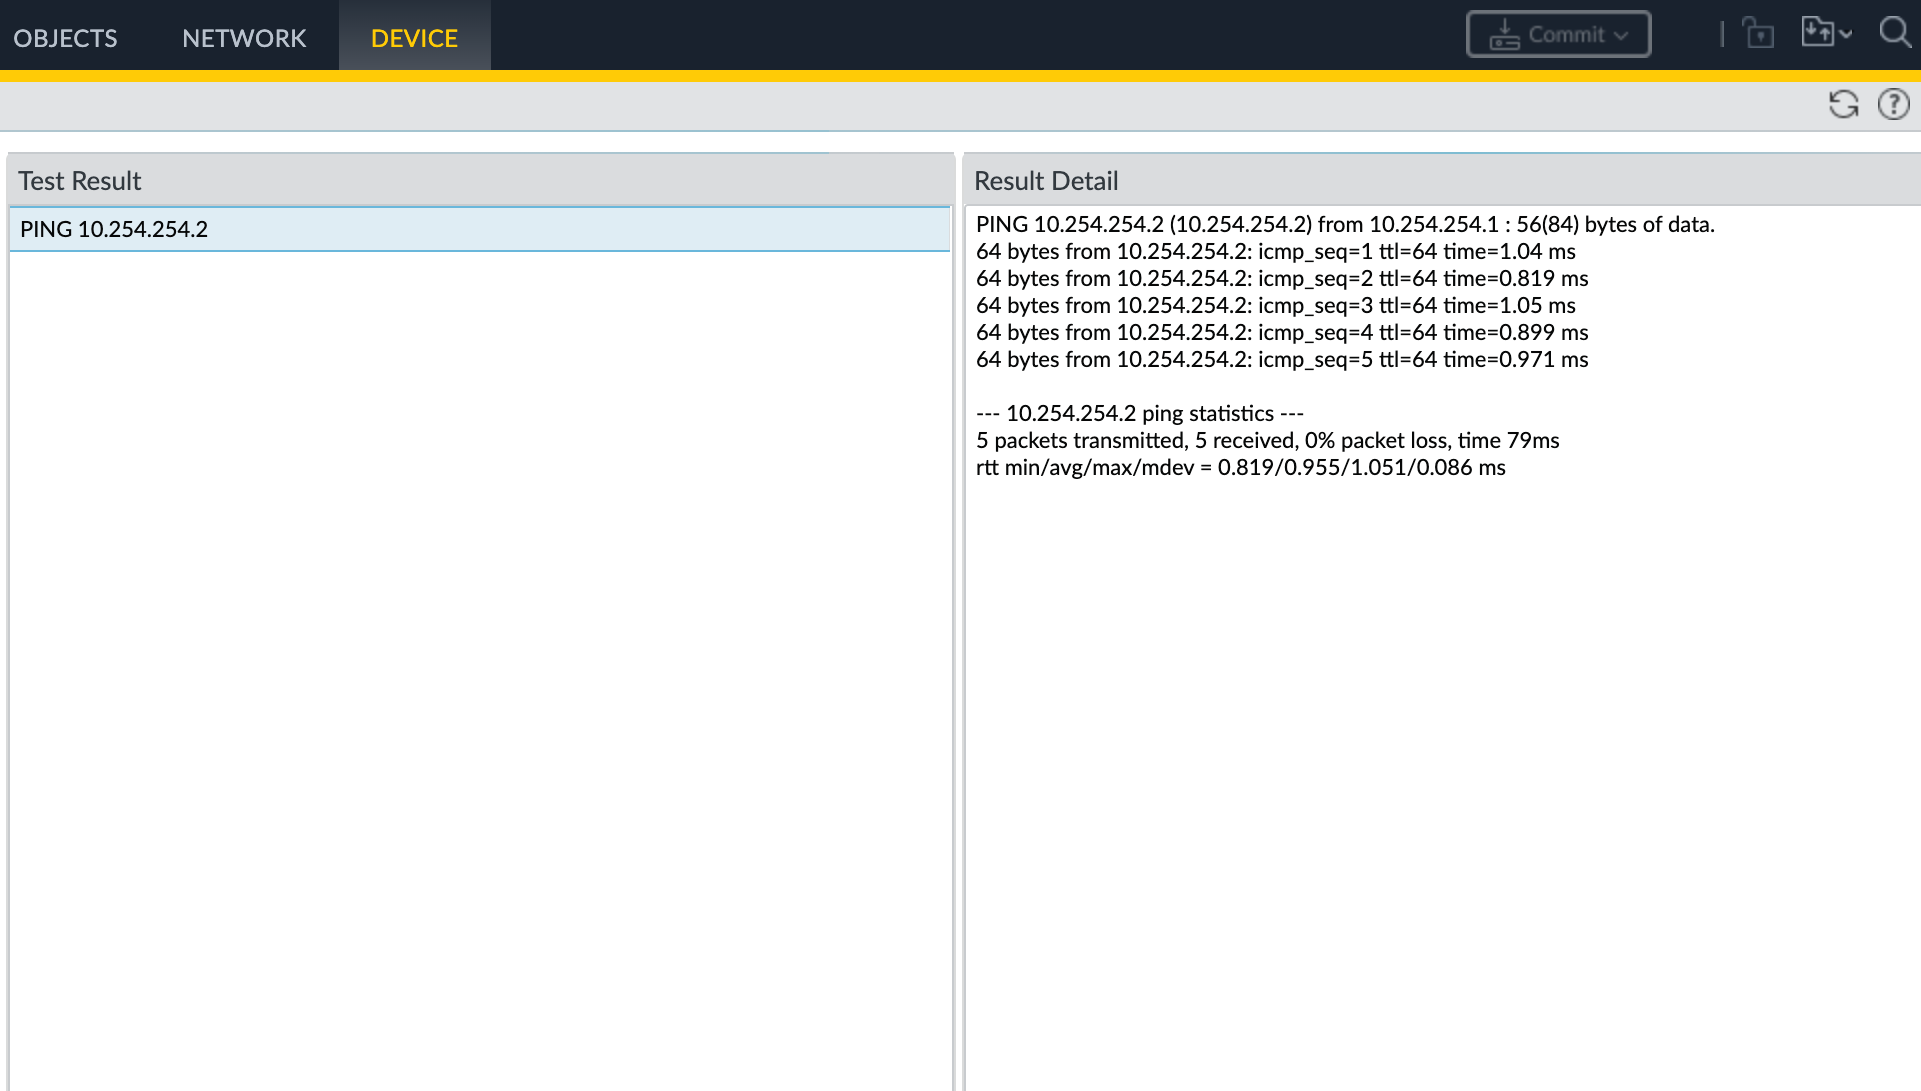
Task: Switch to the NETWORK tab
Action: [244, 38]
